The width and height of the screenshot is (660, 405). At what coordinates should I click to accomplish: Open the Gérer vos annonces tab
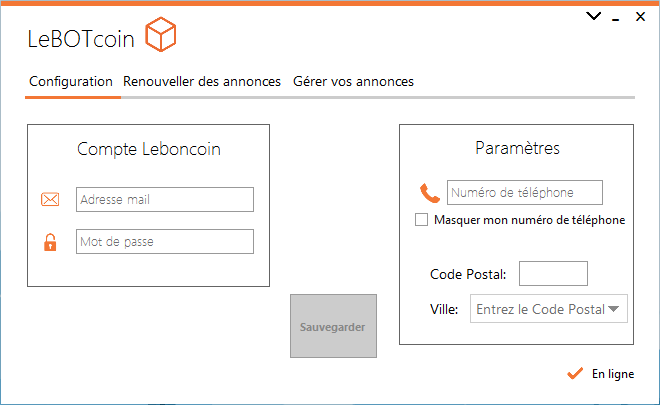pyautogui.click(x=354, y=81)
